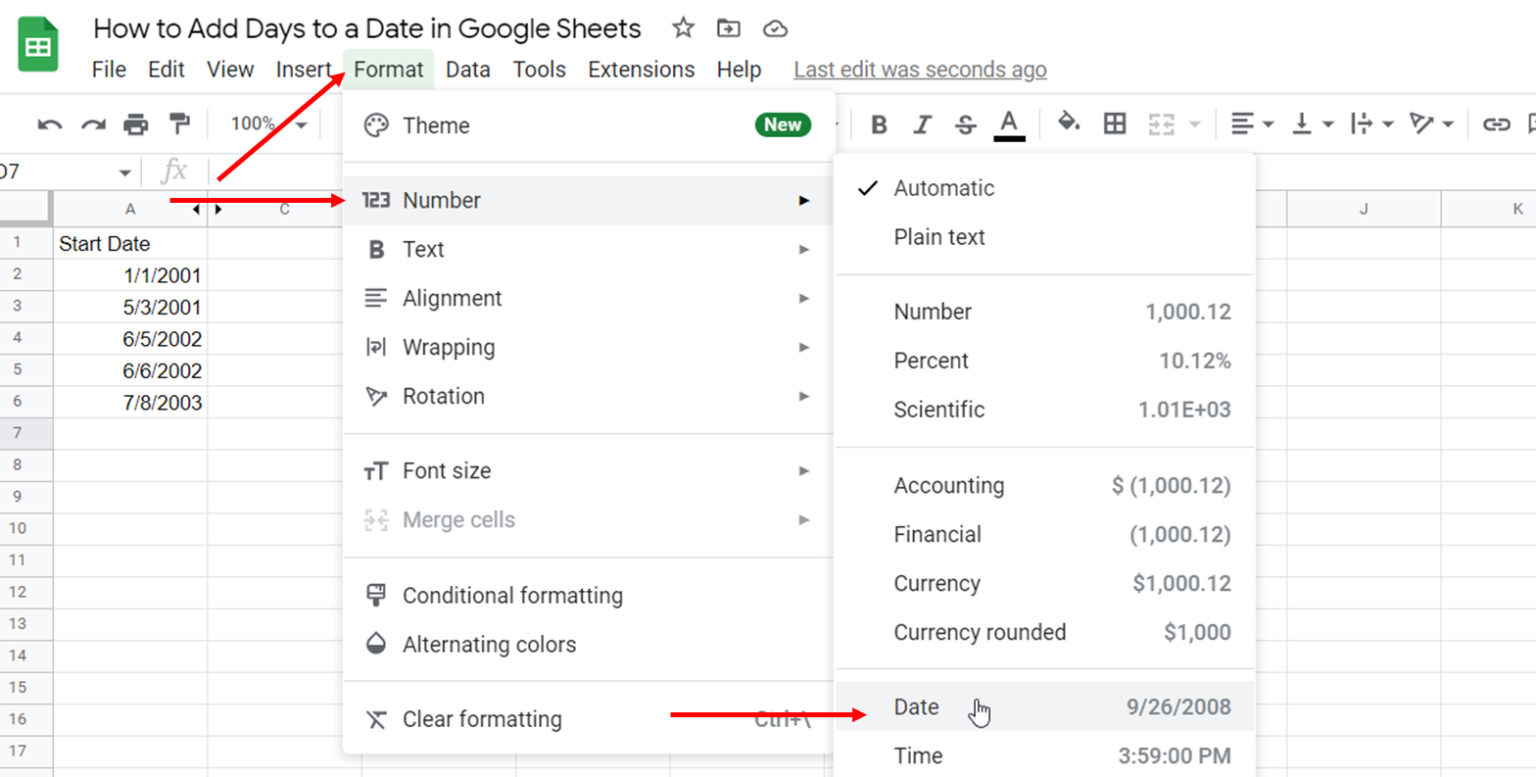The width and height of the screenshot is (1536, 777).
Task: Open the Name box cell dropdown
Action: (124, 173)
